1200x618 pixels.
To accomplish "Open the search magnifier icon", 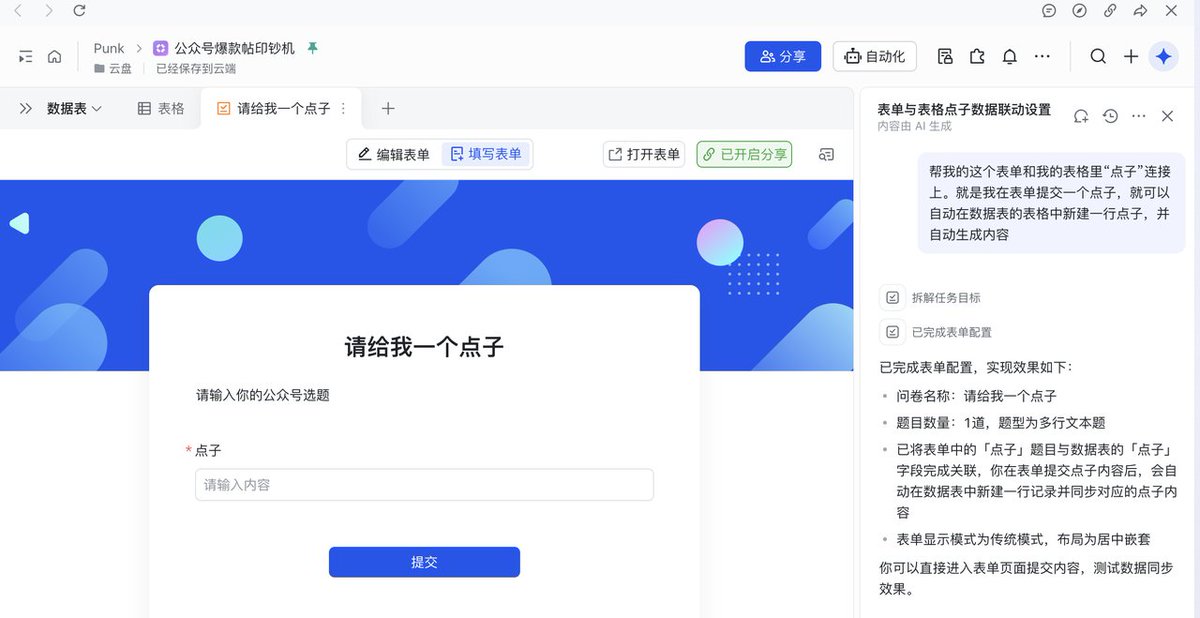I will [1098, 57].
